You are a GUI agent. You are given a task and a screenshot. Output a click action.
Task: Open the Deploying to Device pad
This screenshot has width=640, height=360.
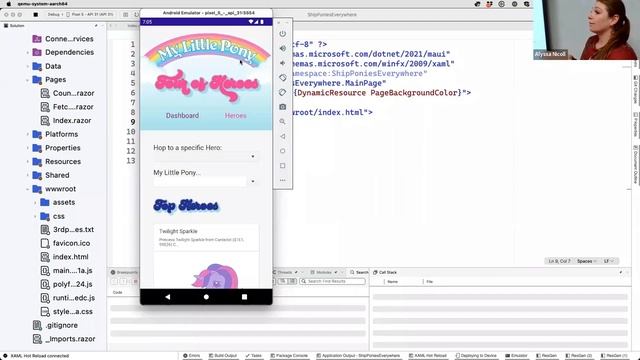point(476,356)
